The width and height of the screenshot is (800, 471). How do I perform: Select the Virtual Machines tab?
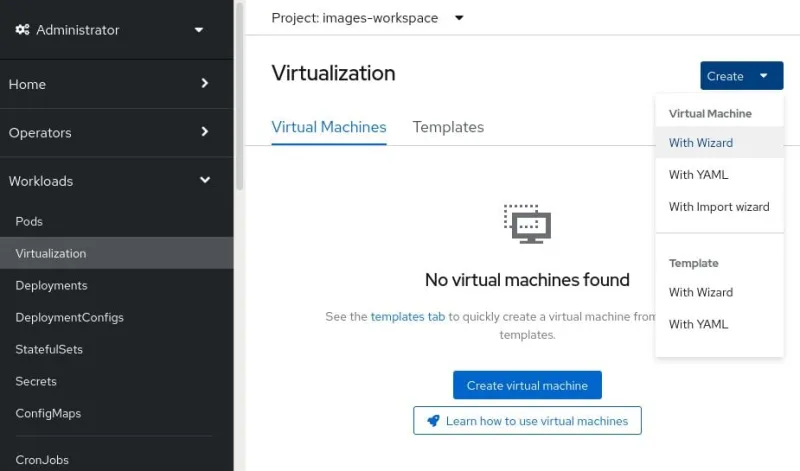tap(329, 127)
